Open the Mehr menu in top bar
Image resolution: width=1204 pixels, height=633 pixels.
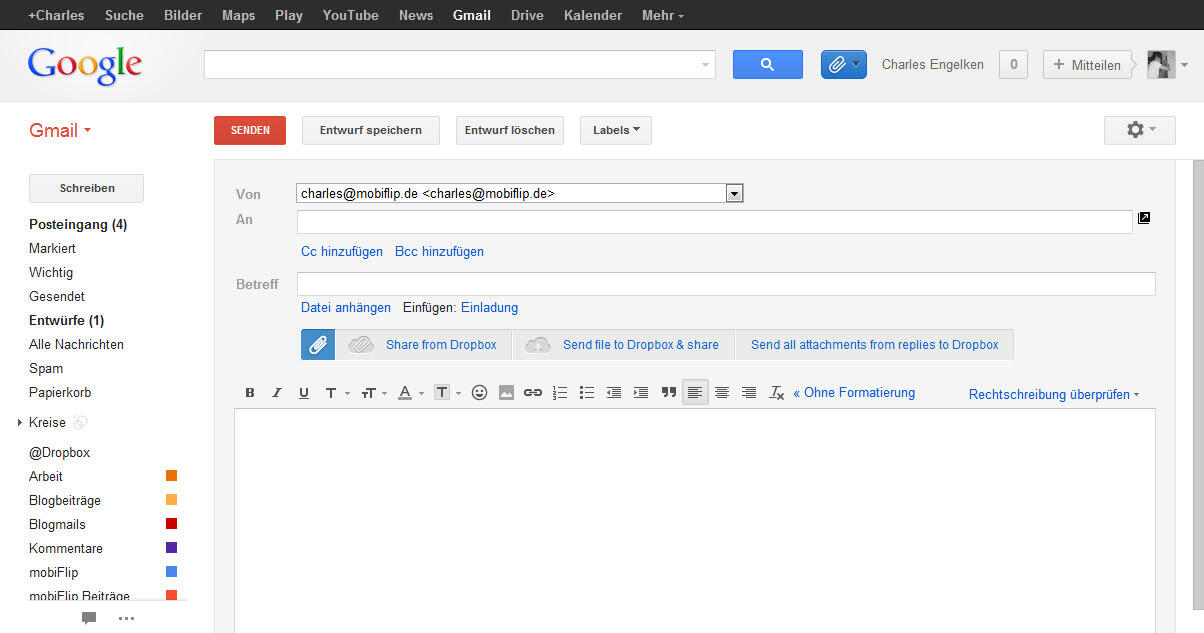coord(663,15)
